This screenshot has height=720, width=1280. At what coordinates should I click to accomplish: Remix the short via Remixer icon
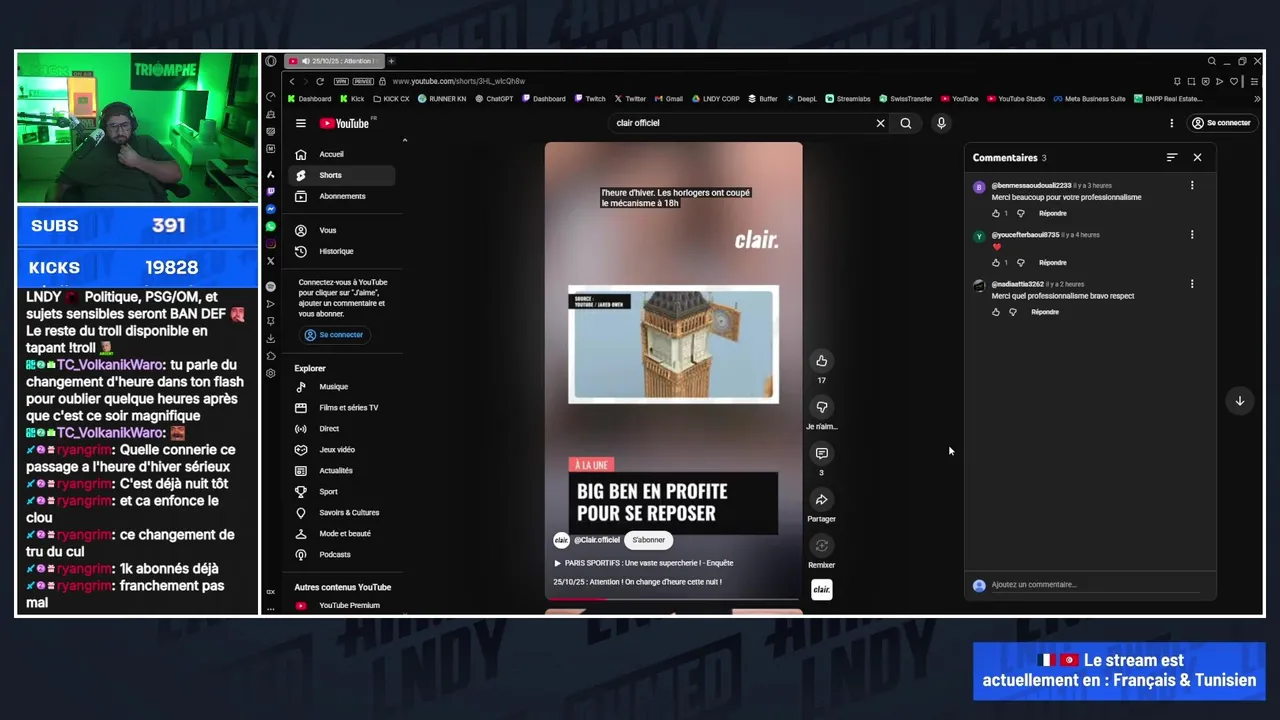pos(821,546)
